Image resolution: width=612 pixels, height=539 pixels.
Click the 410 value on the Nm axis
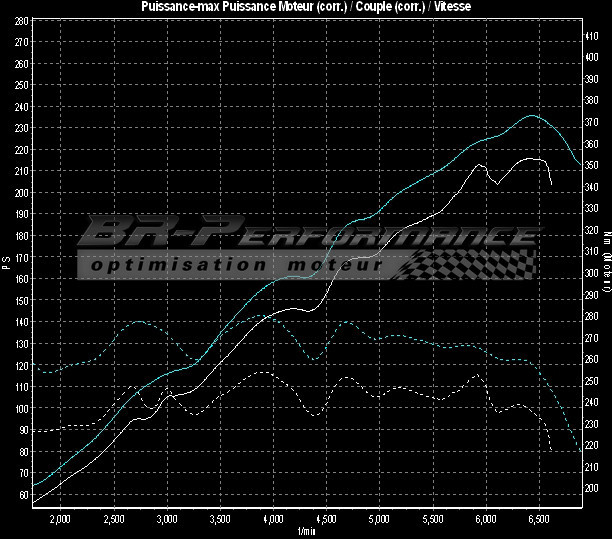click(x=592, y=34)
